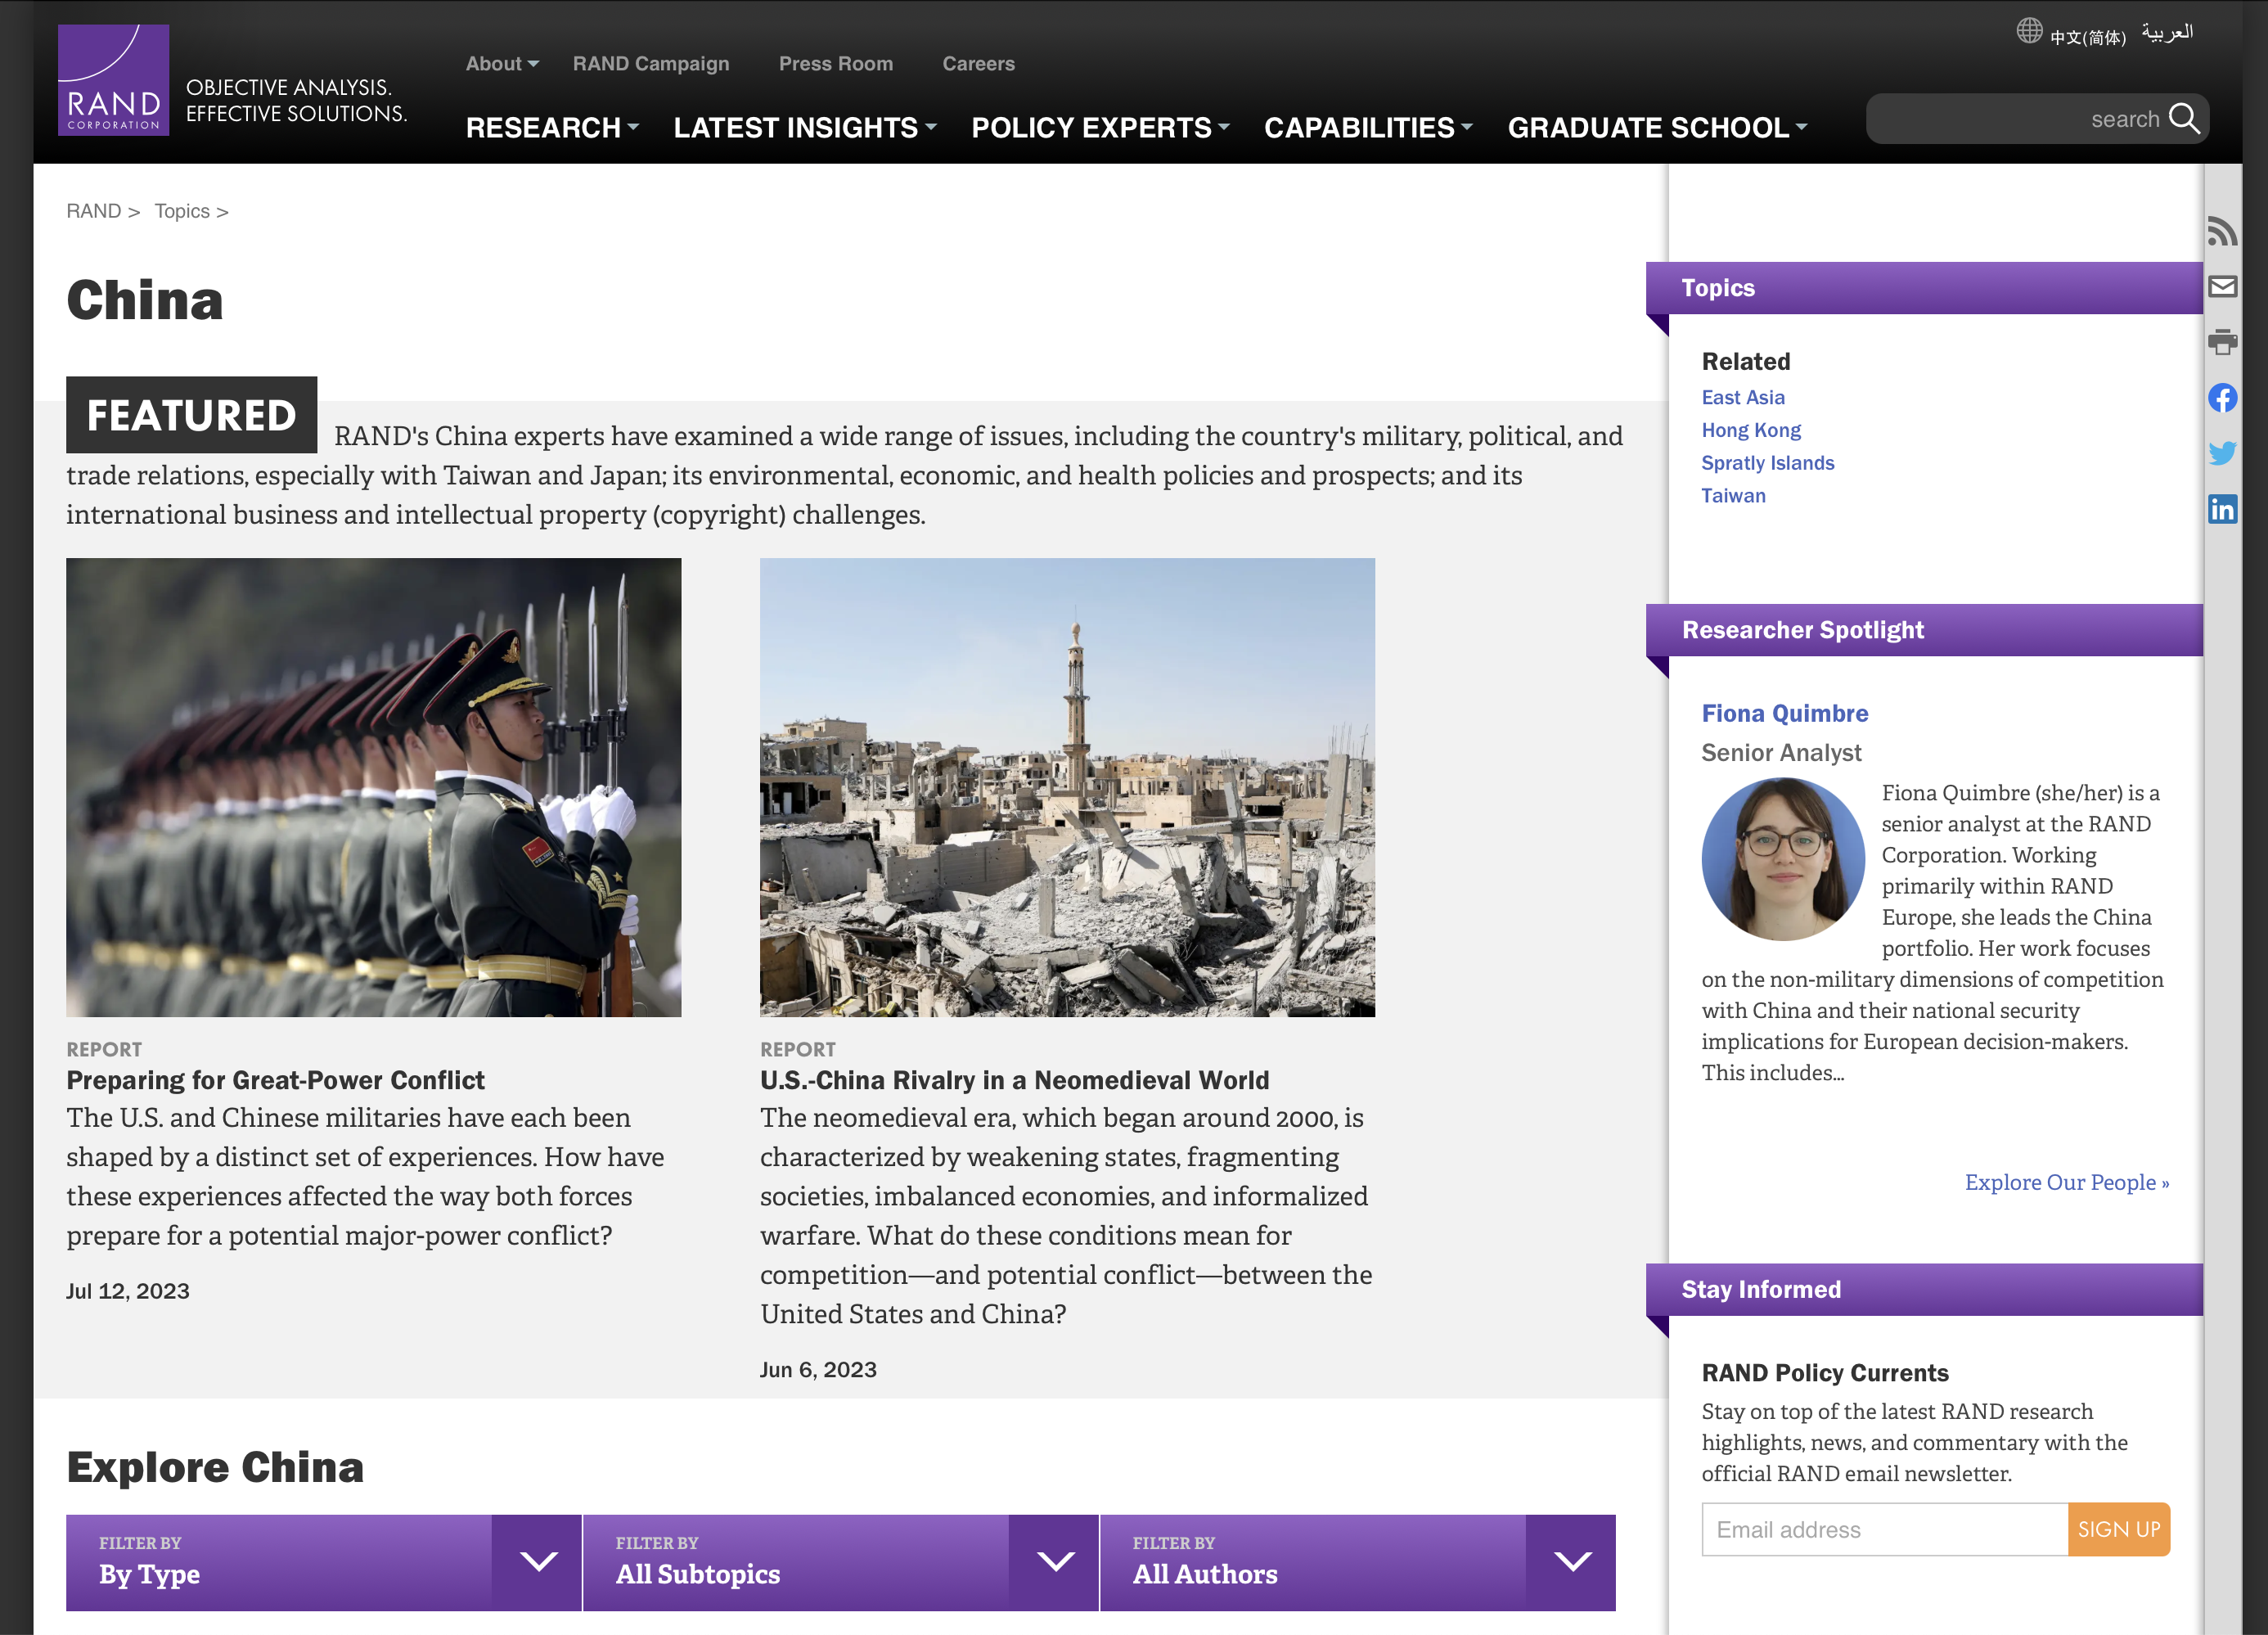
Task: Expand the LATEST INSIGHTS menu
Action: [805, 128]
